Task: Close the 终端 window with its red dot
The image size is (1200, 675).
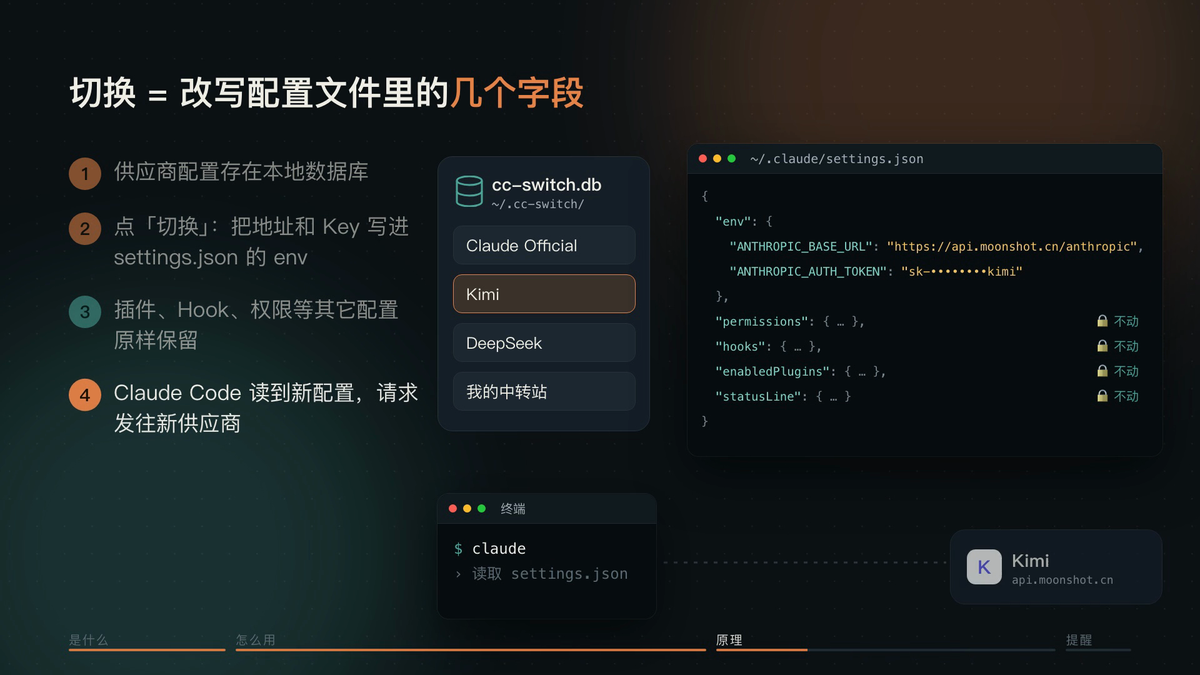Action: pyautogui.click(x=453, y=509)
